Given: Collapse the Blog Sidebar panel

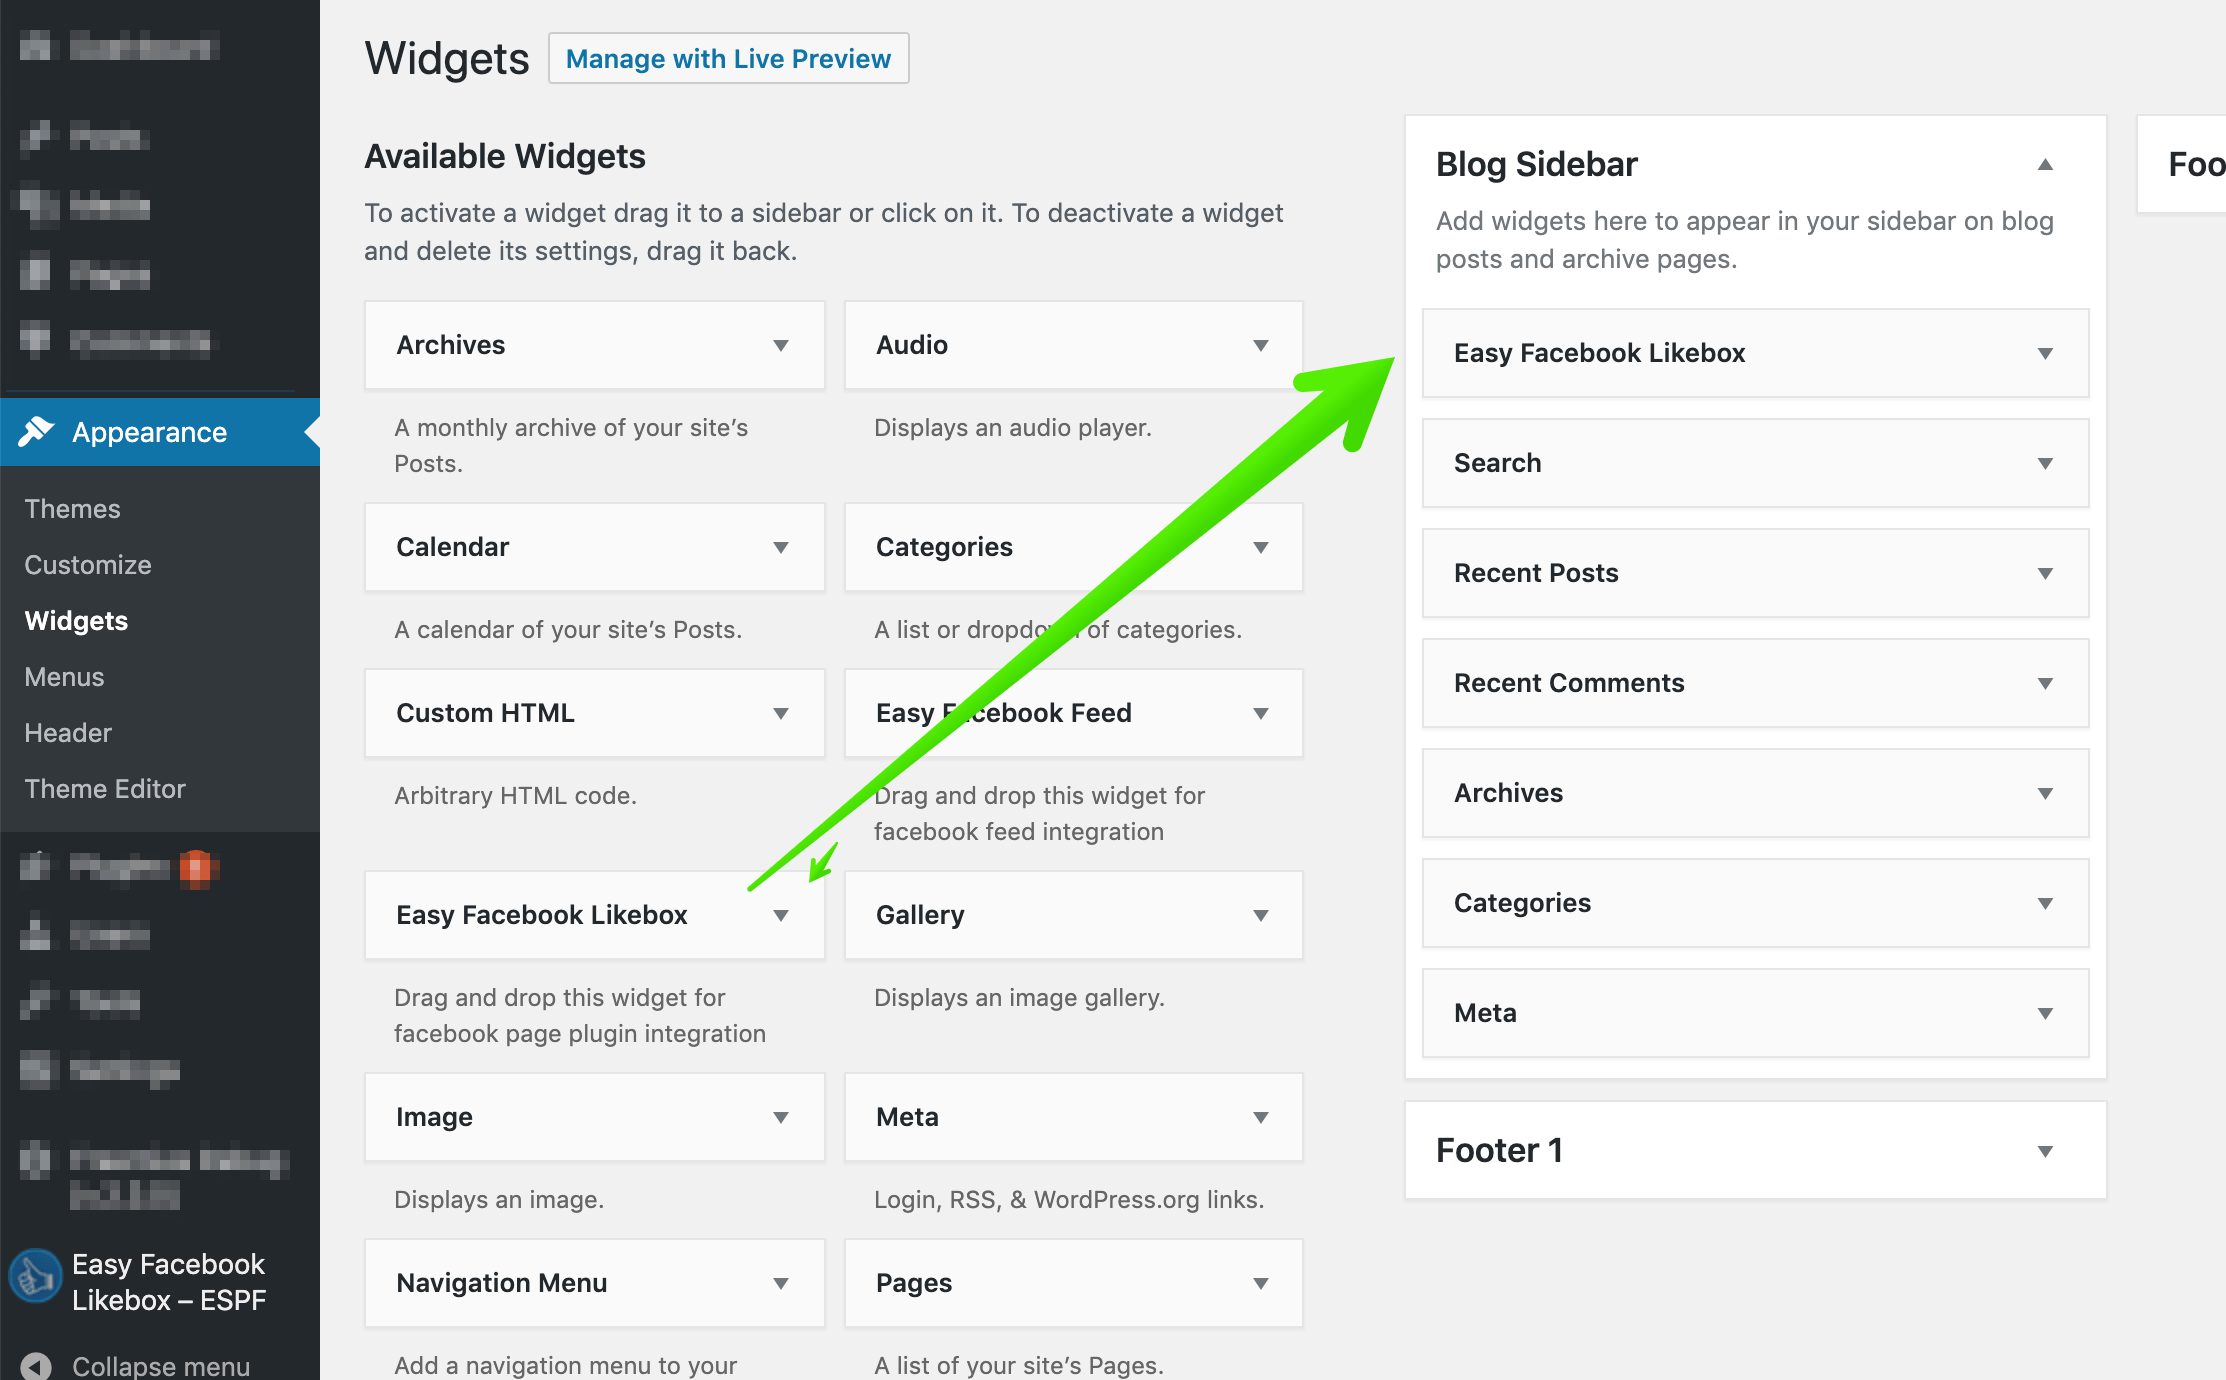Looking at the screenshot, I should [2046, 164].
